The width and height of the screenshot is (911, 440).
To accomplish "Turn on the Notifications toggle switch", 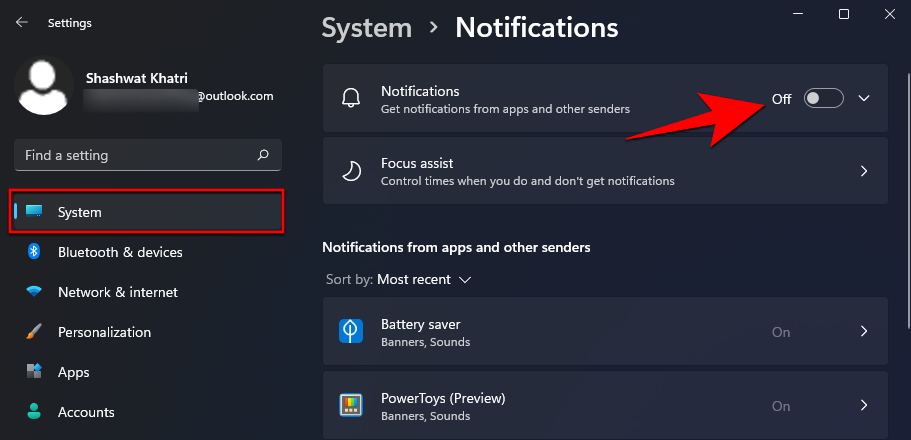I will point(824,98).
